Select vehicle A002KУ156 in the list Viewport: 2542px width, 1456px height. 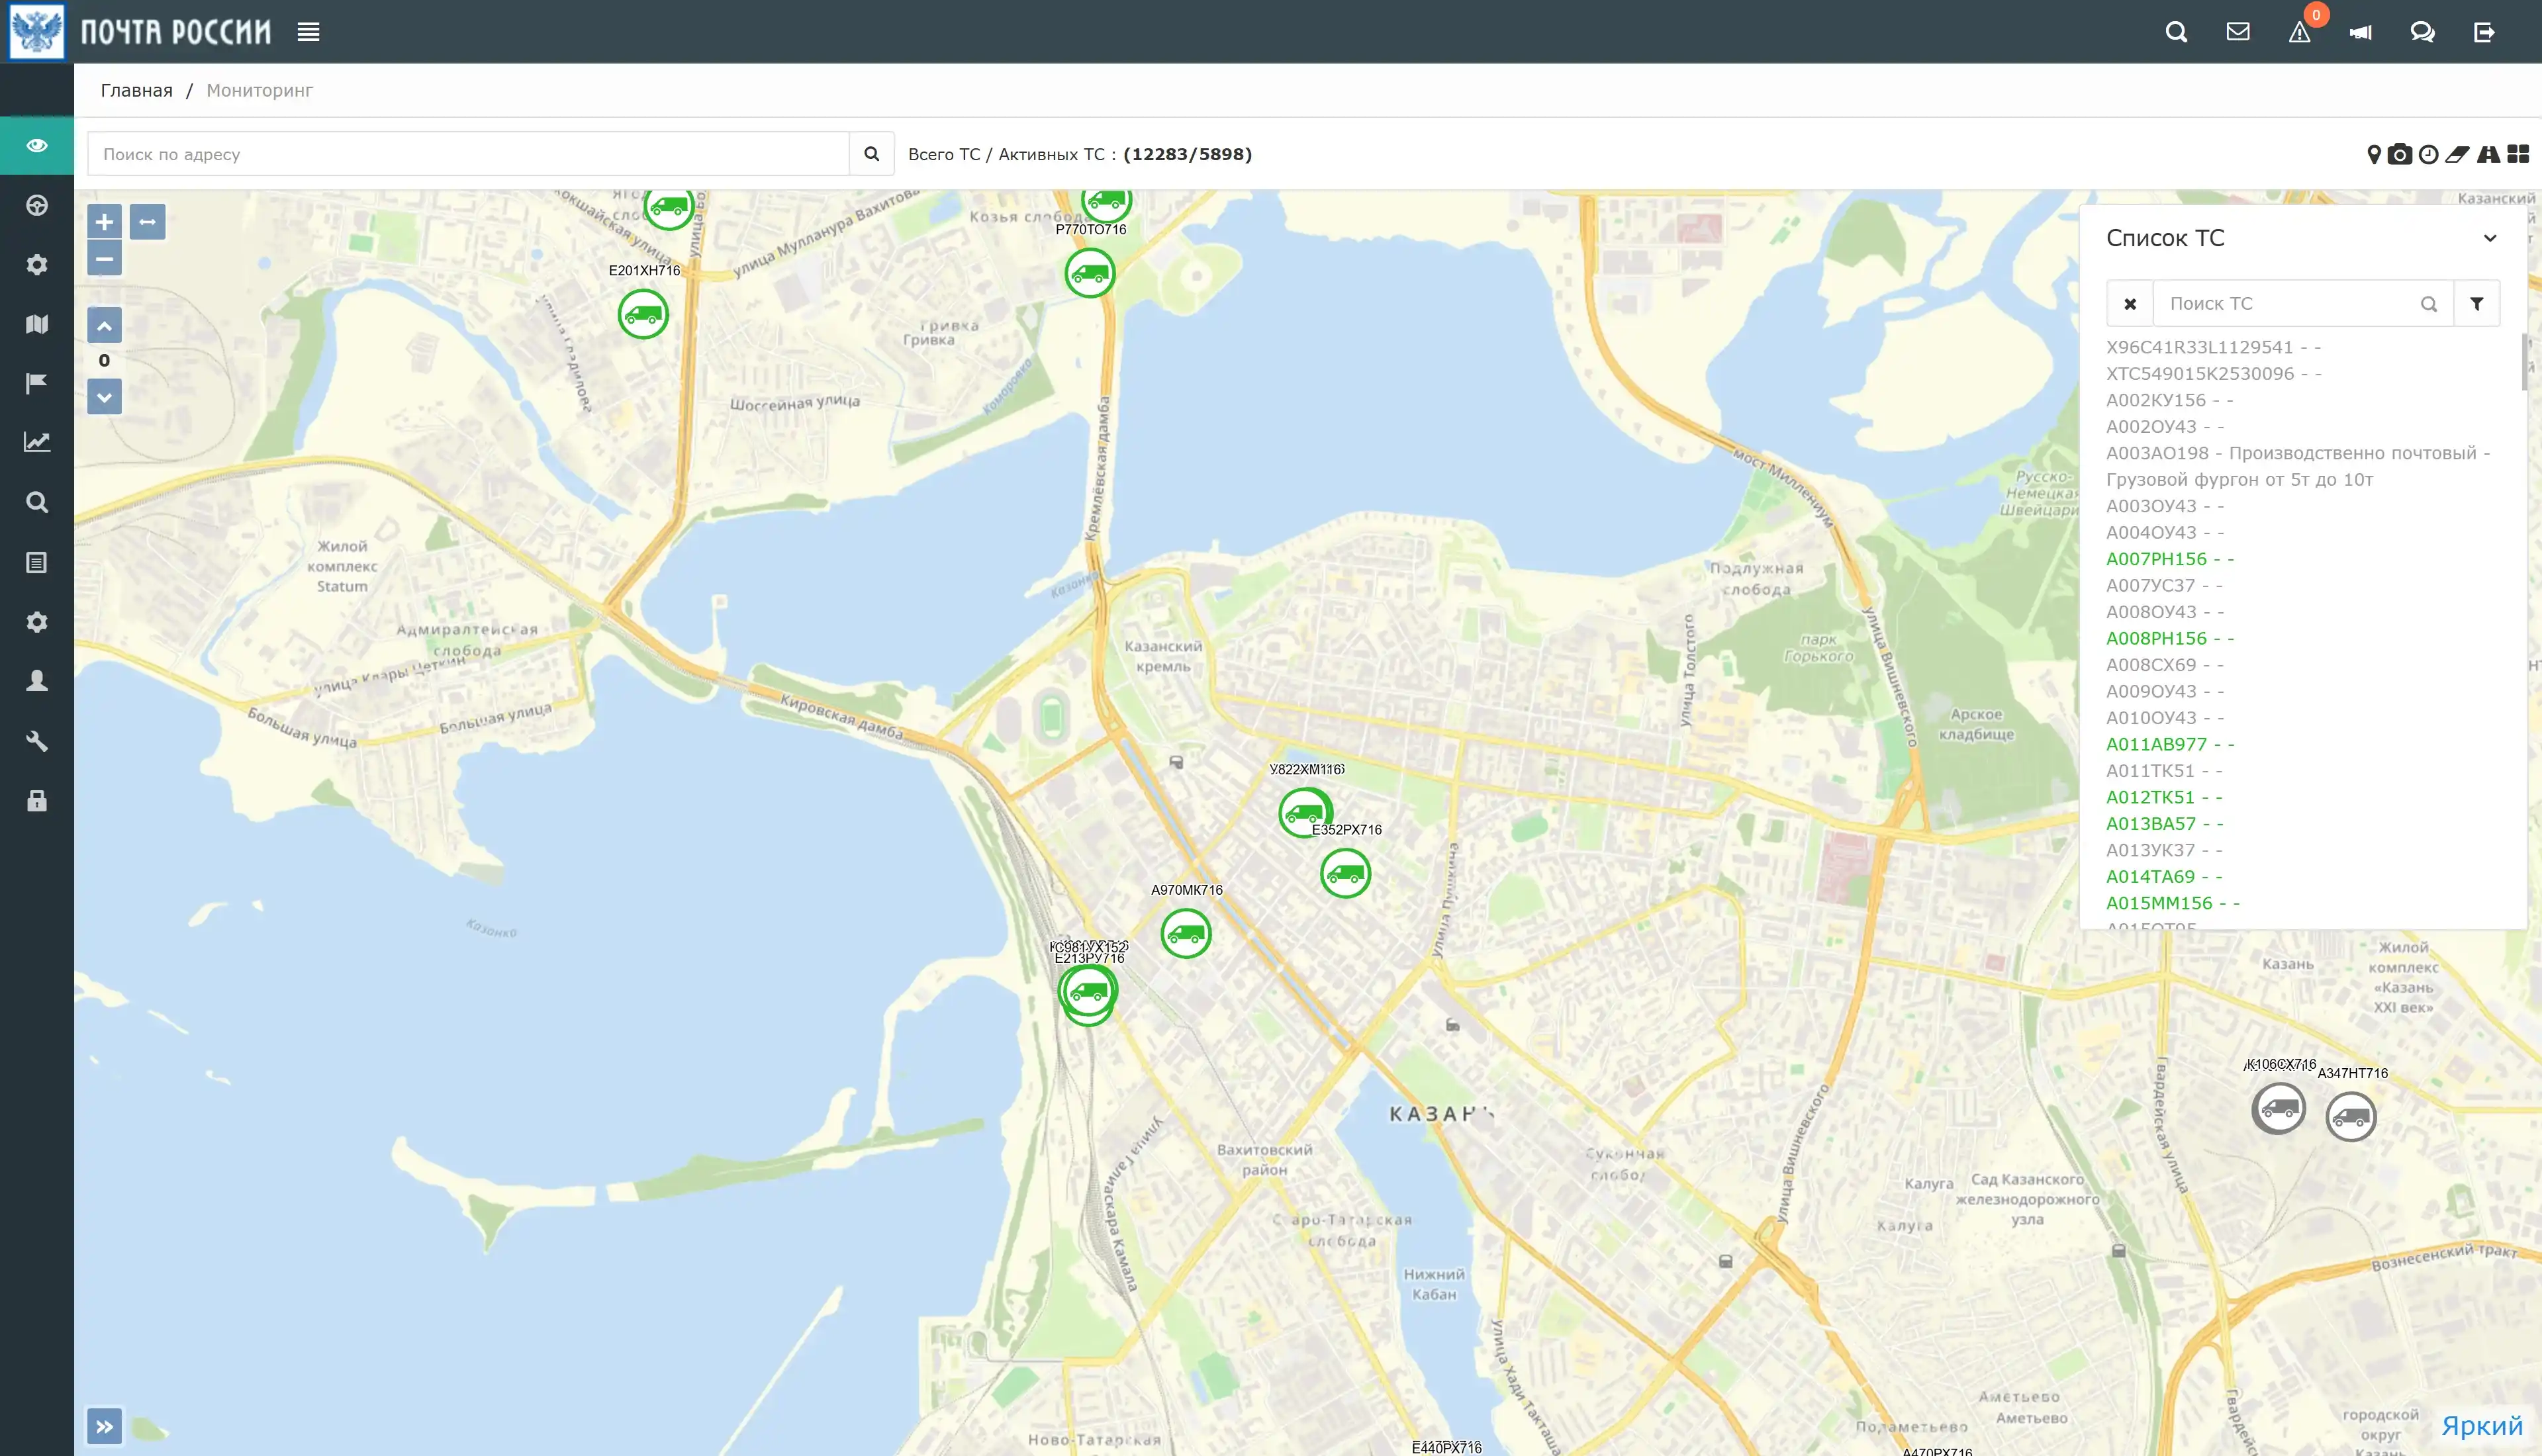click(x=2169, y=400)
